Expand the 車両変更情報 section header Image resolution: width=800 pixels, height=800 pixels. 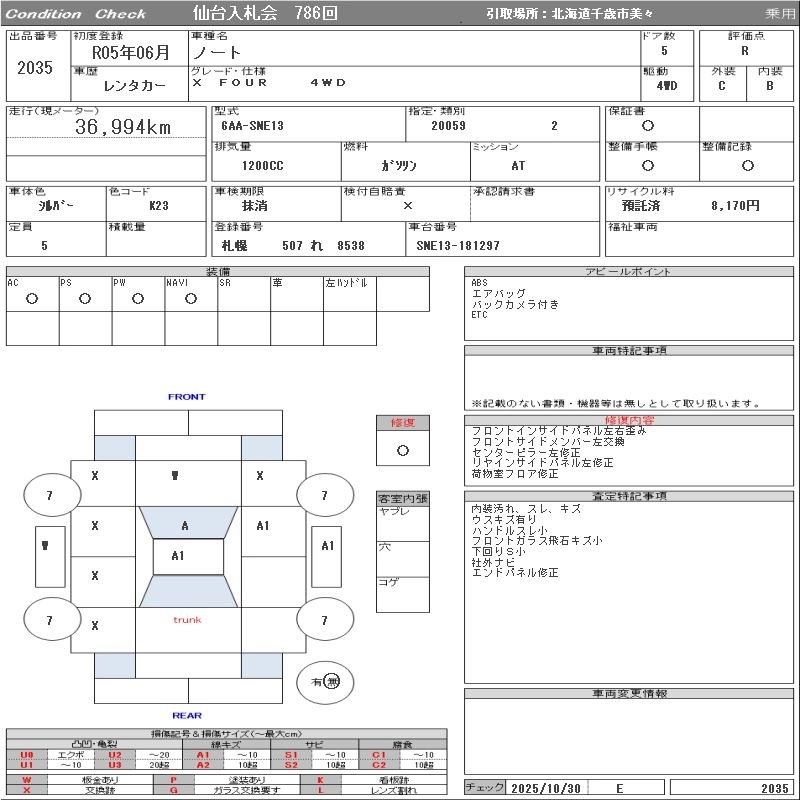click(630, 693)
